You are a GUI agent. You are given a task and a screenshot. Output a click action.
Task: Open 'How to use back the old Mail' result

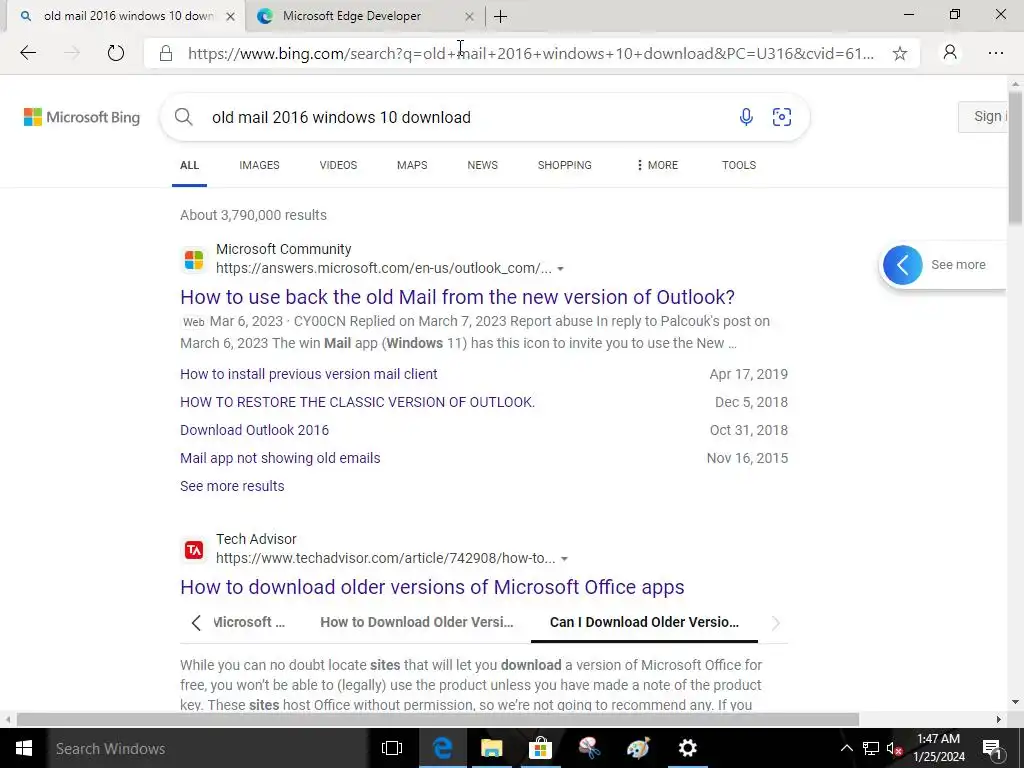tap(457, 297)
